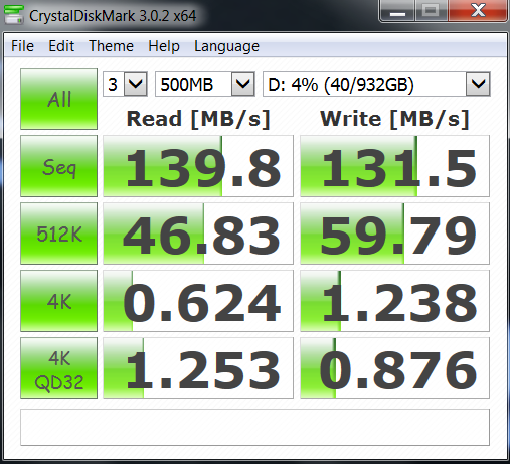Maximize the CrystalDiskMark window
Viewport: 510px width, 464px height.
431,11
